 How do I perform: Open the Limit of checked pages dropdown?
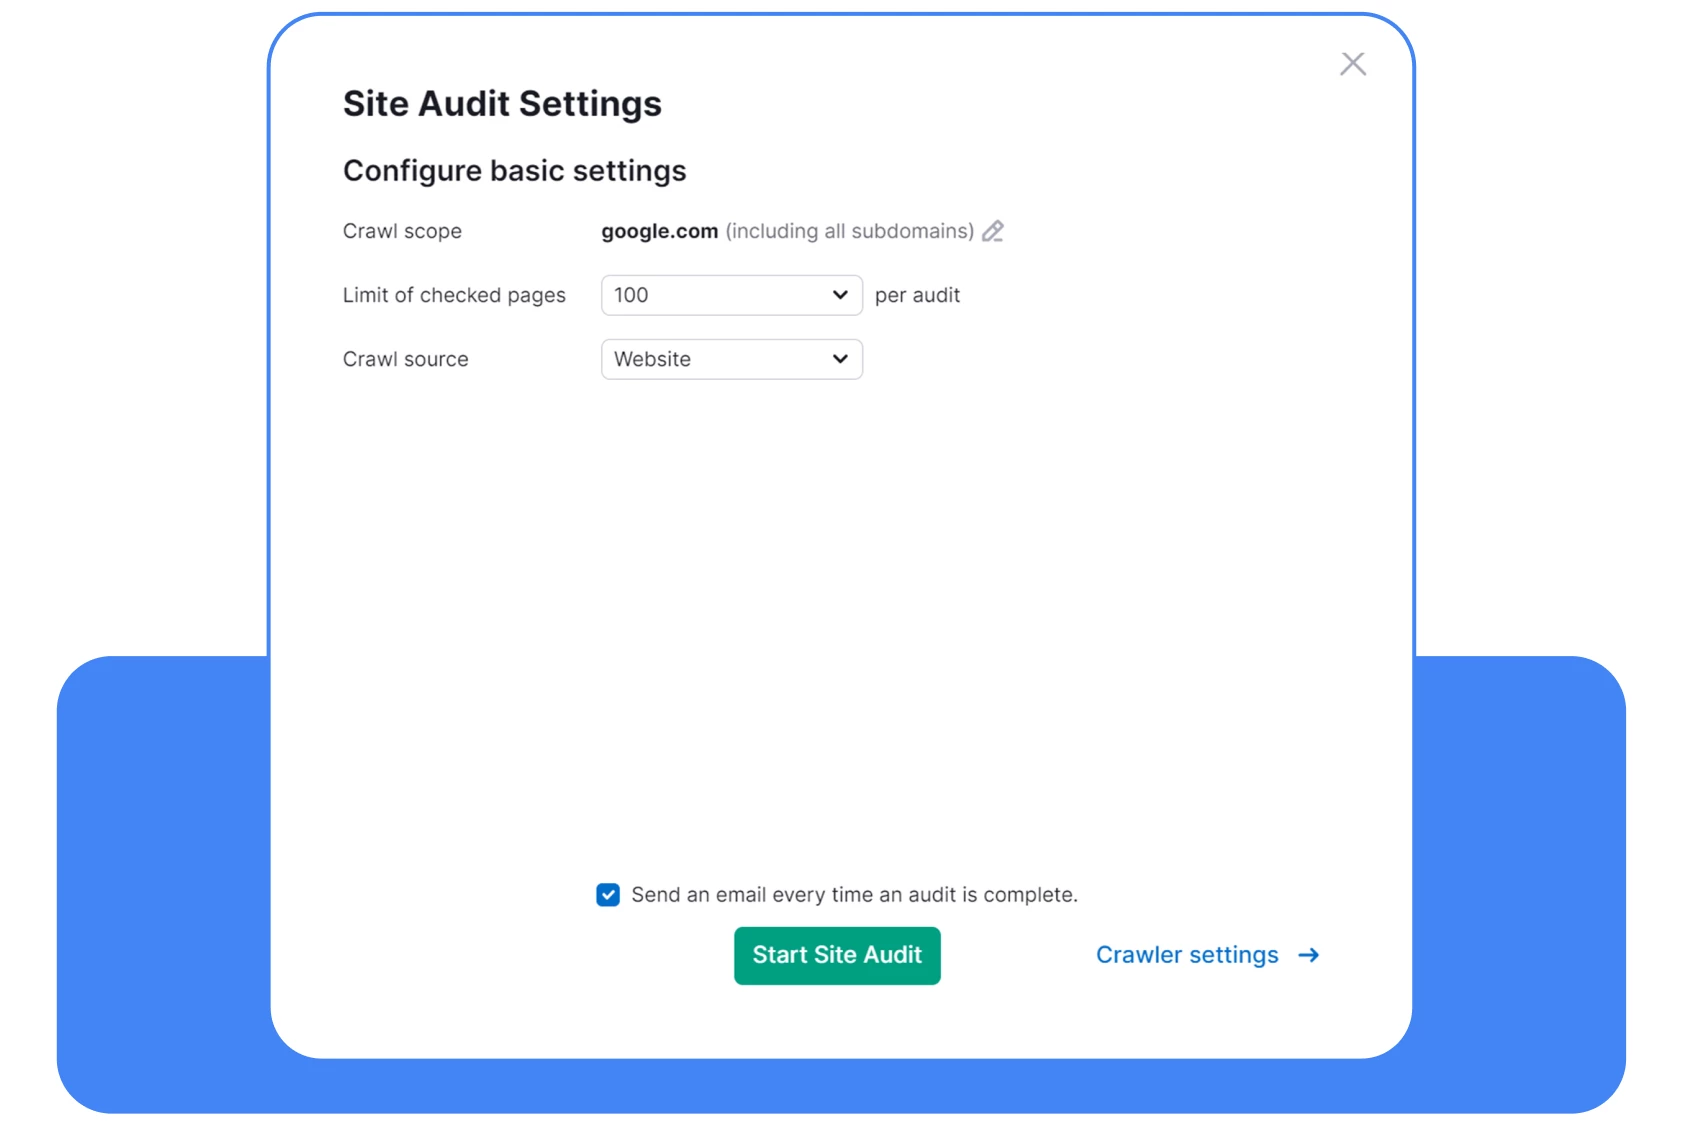point(731,295)
